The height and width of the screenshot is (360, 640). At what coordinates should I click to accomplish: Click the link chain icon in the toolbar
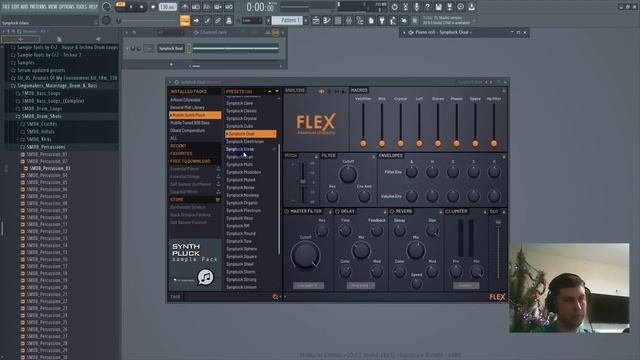(218, 20)
